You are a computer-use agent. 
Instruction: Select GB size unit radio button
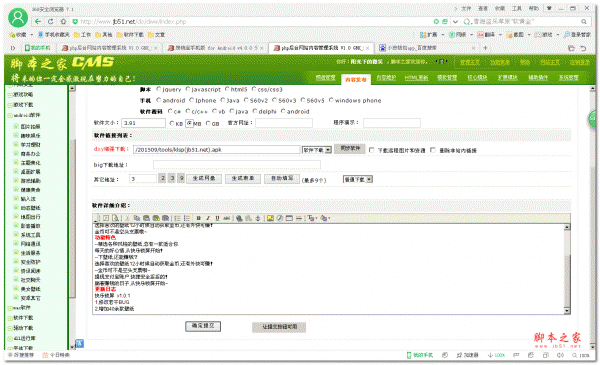tap(208, 123)
